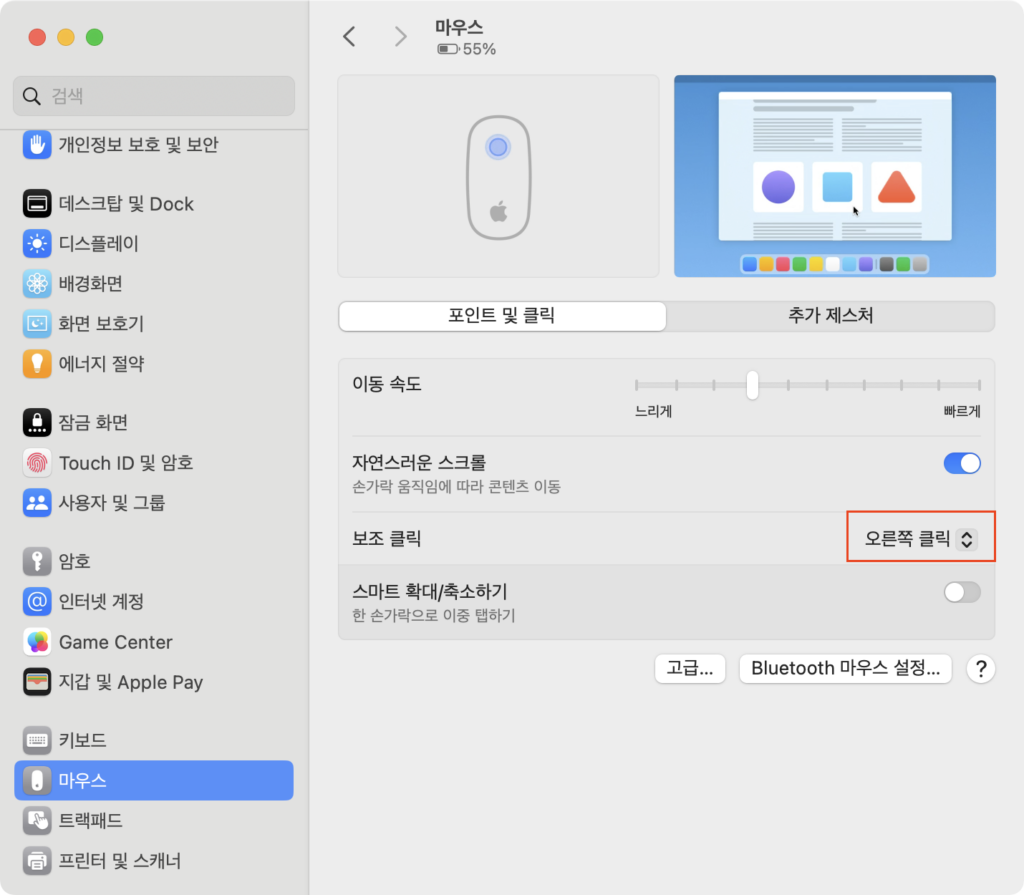Click the Wallet & Apple Pay icon
The image size is (1024, 895).
pyautogui.click(x=37, y=682)
